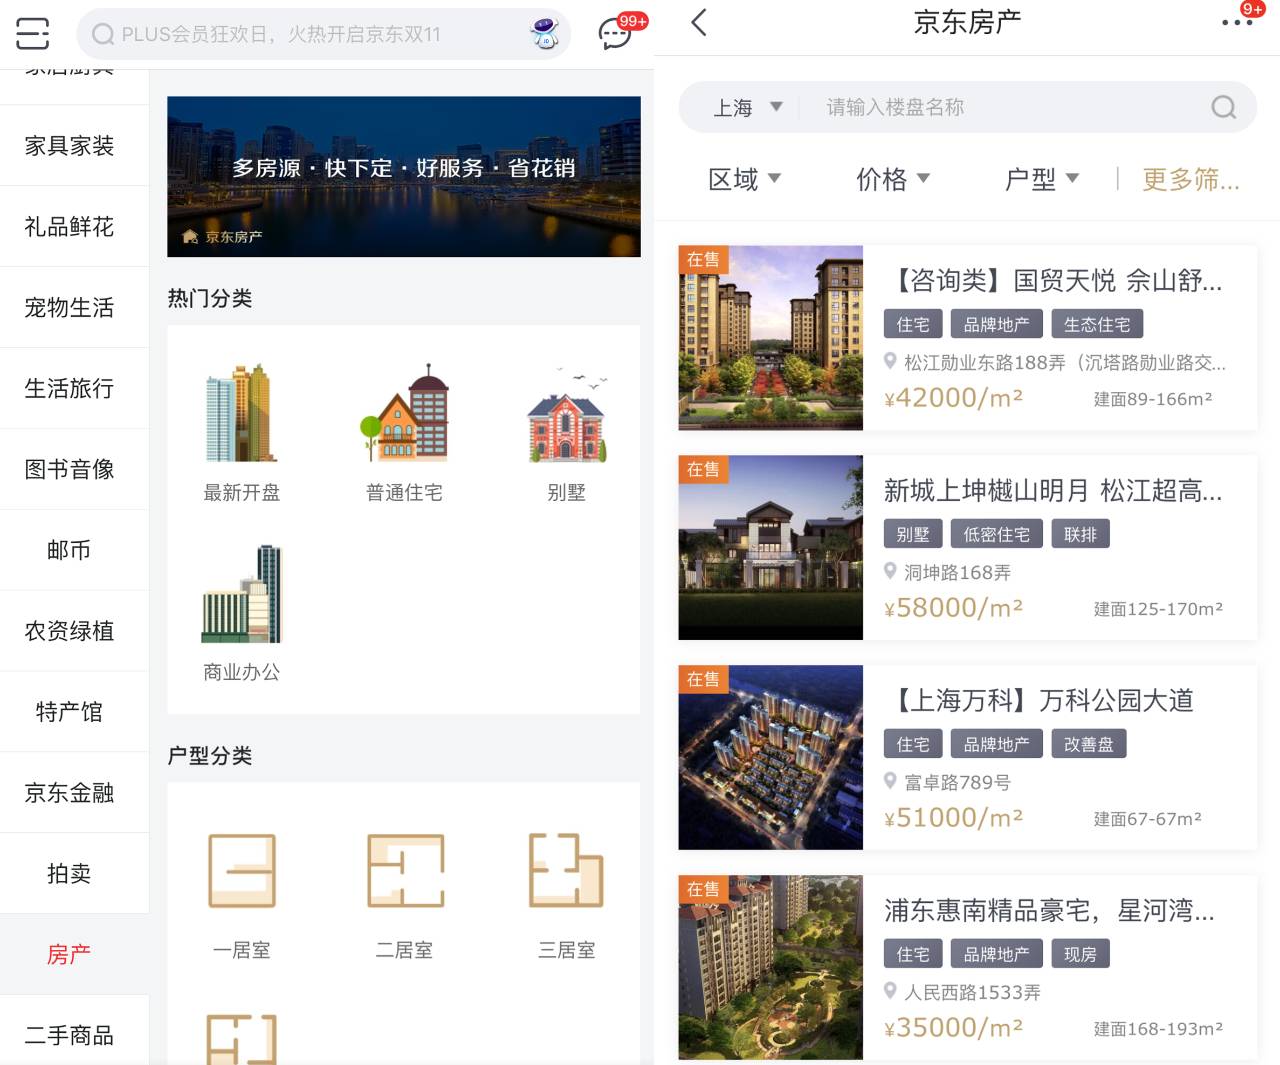This screenshot has width=1280, height=1065.
Task: Open the messages icon showing 99+ badge
Action: [613, 34]
